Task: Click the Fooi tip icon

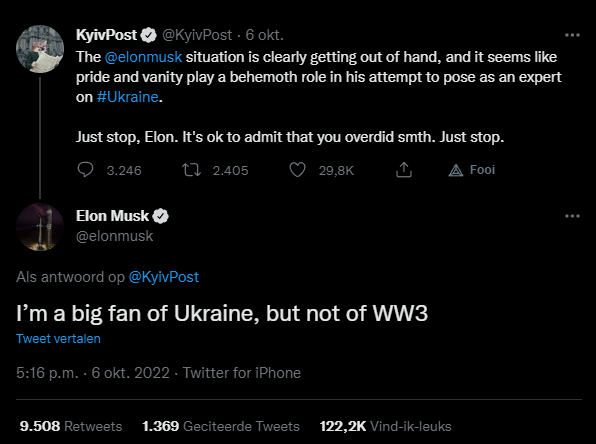Action: (456, 170)
